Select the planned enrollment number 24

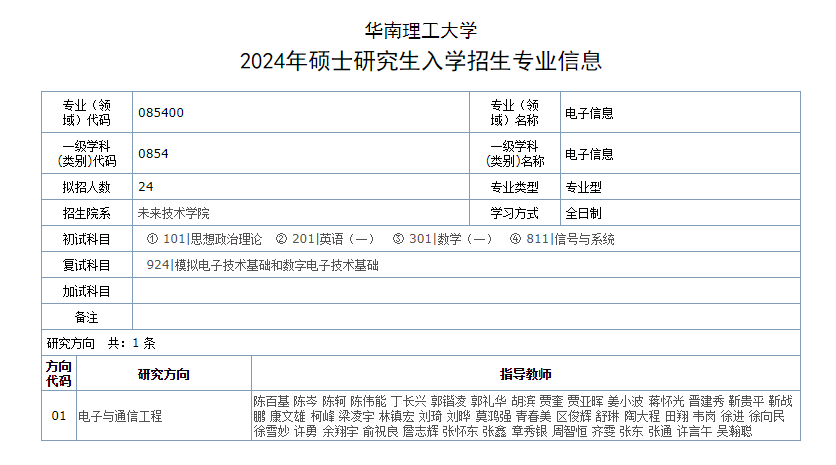pos(146,187)
